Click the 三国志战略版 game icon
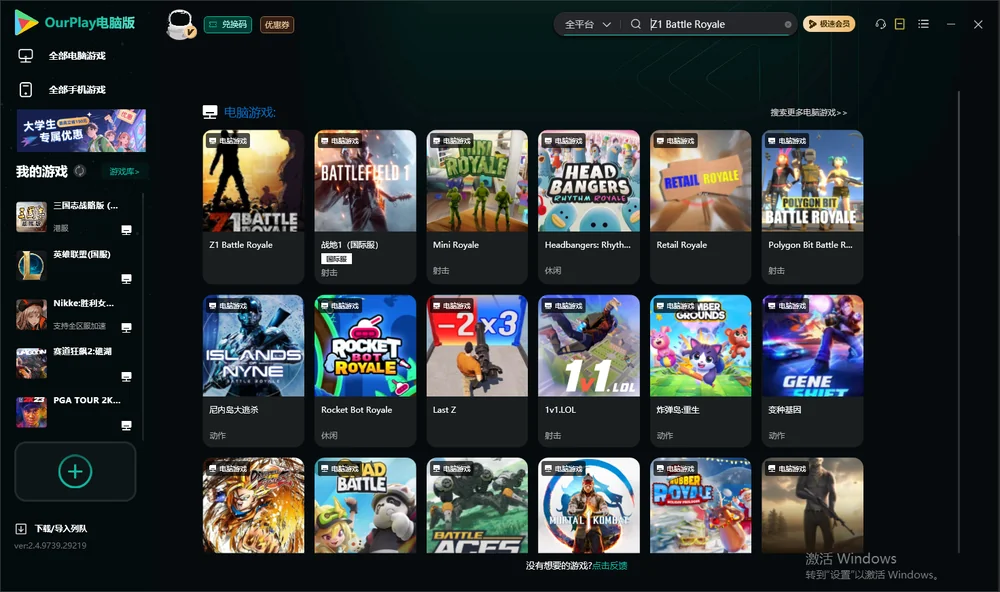The width and height of the screenshot is (1000, 592). (31, 217)
